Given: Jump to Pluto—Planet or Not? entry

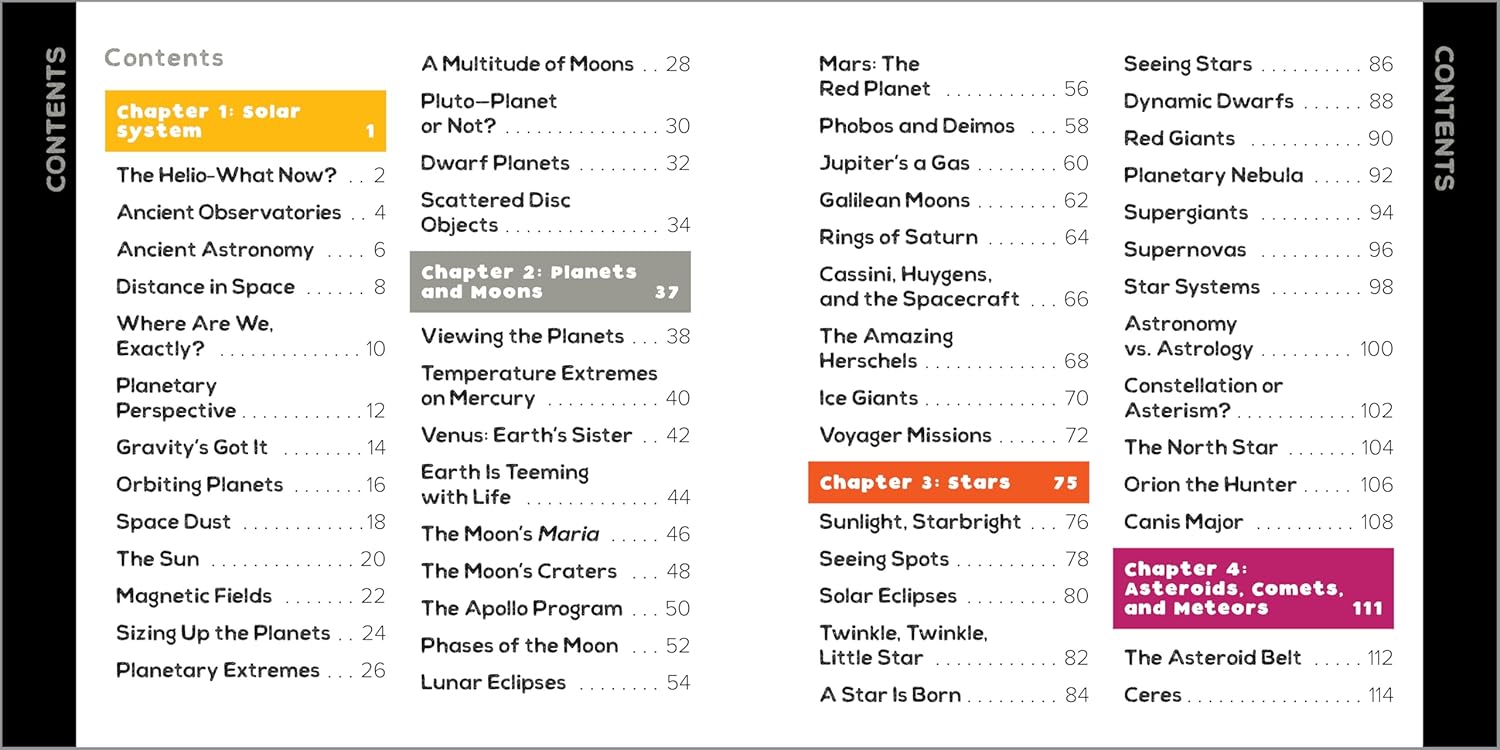Looking at the screenshot, I should click(x=555, y=113).
